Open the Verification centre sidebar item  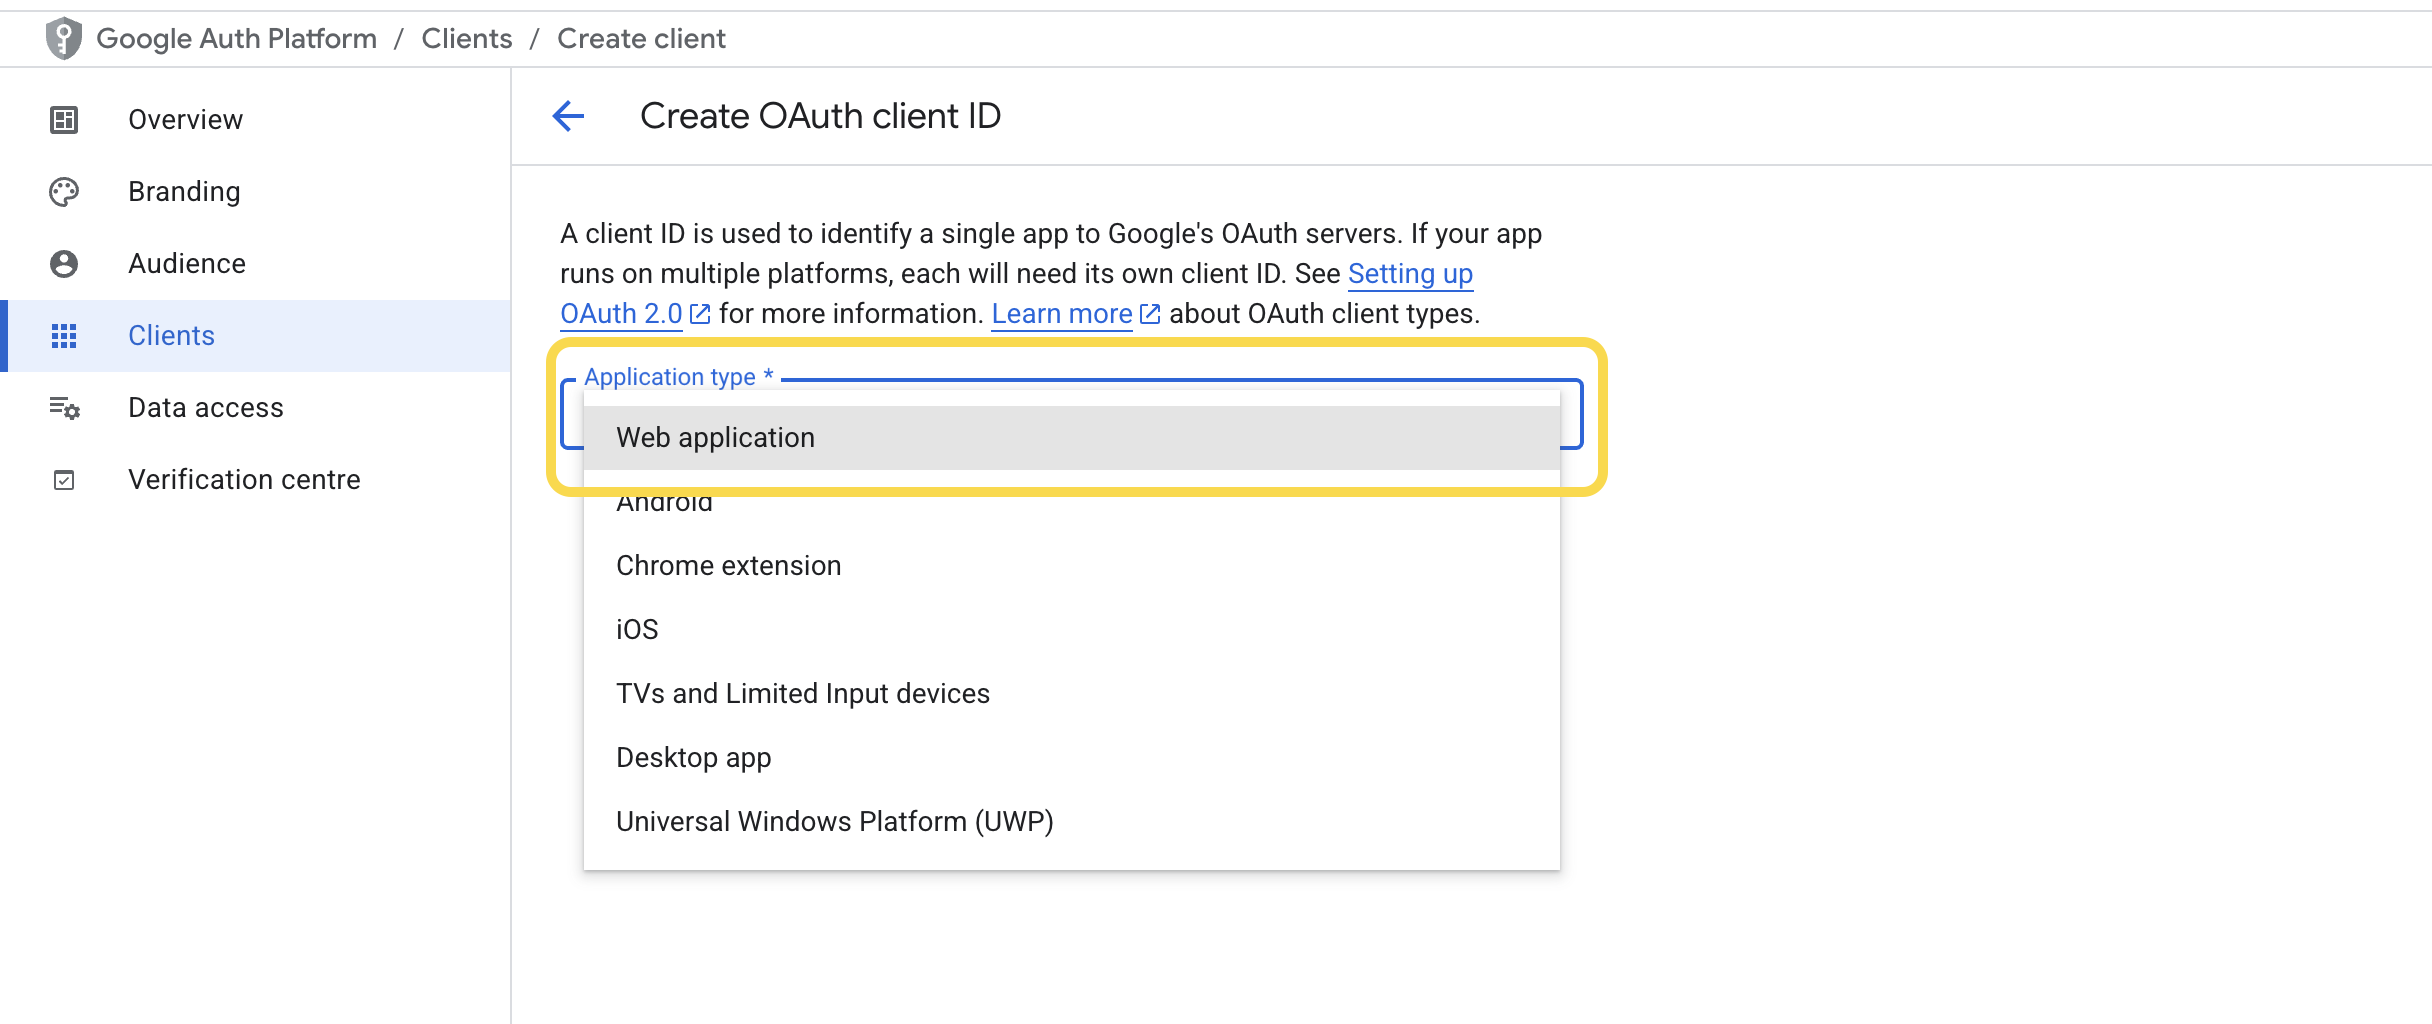point(255,480)
